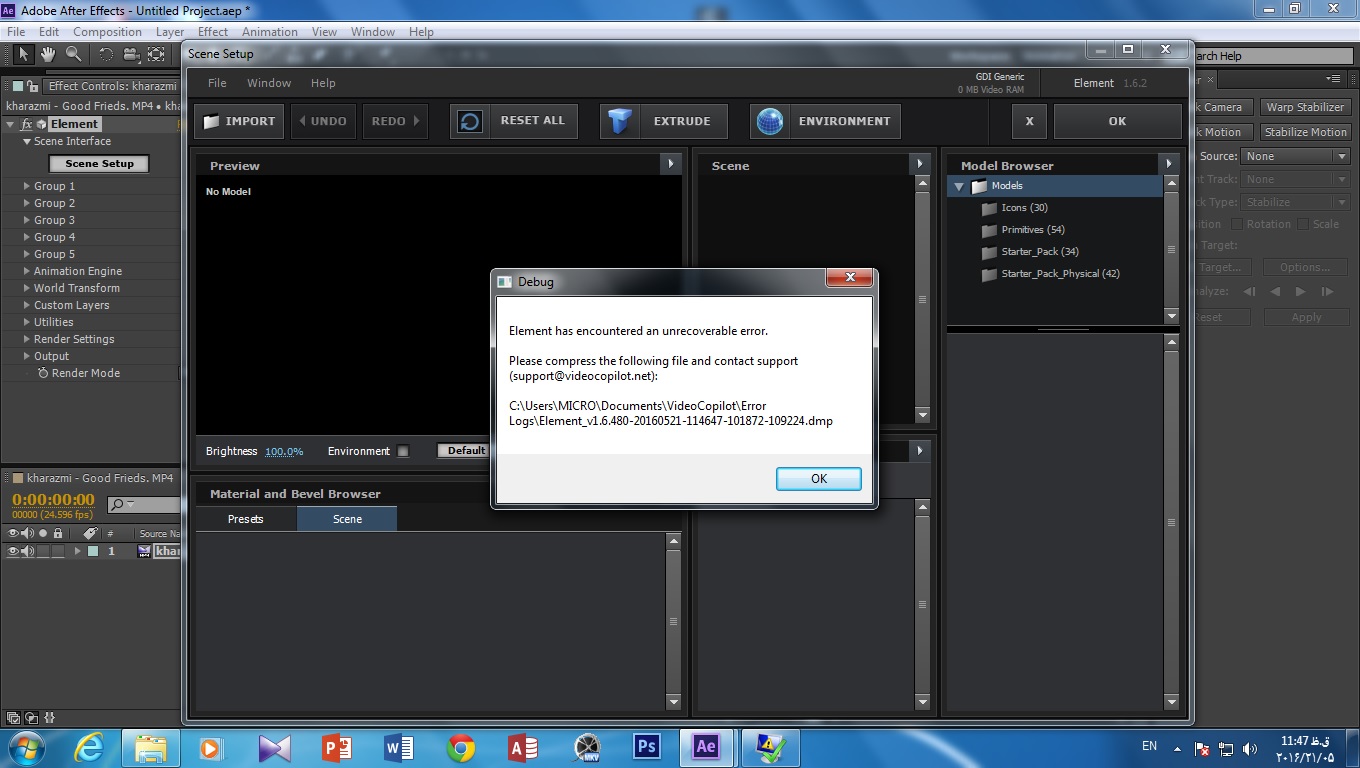This screenshot has width=1360, height=768.
Task: Select the Selection arrow tool in After Effects
Action: (x=24, y=54)
